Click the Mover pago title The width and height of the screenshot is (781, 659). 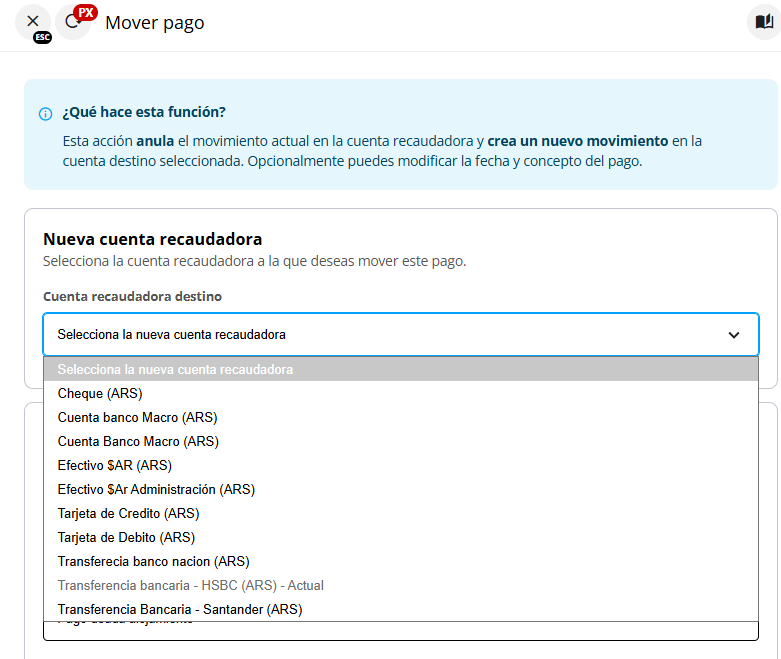coord(154,23)
